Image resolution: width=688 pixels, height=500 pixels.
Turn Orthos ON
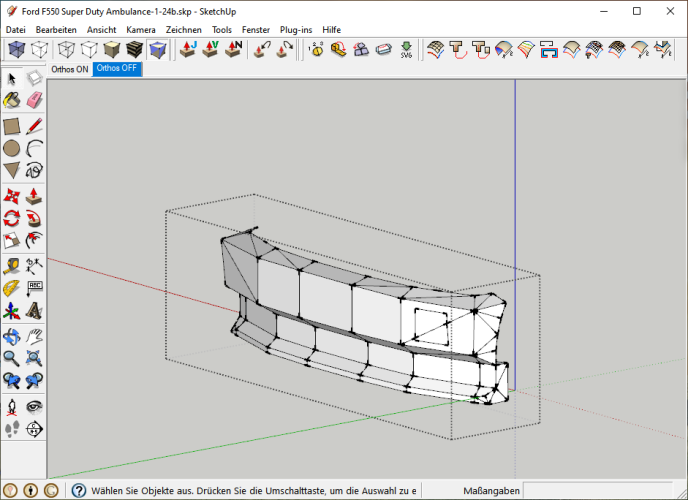[x=70, y=69]
